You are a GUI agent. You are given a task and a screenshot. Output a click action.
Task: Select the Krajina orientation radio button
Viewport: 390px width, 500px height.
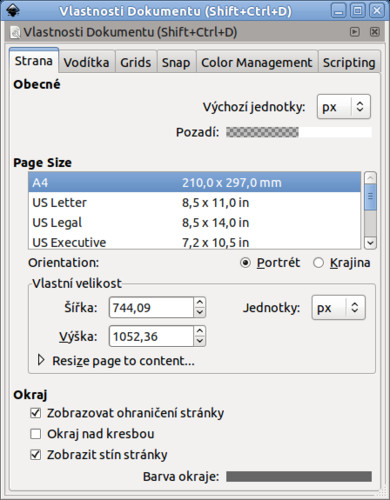click(318, 263)
